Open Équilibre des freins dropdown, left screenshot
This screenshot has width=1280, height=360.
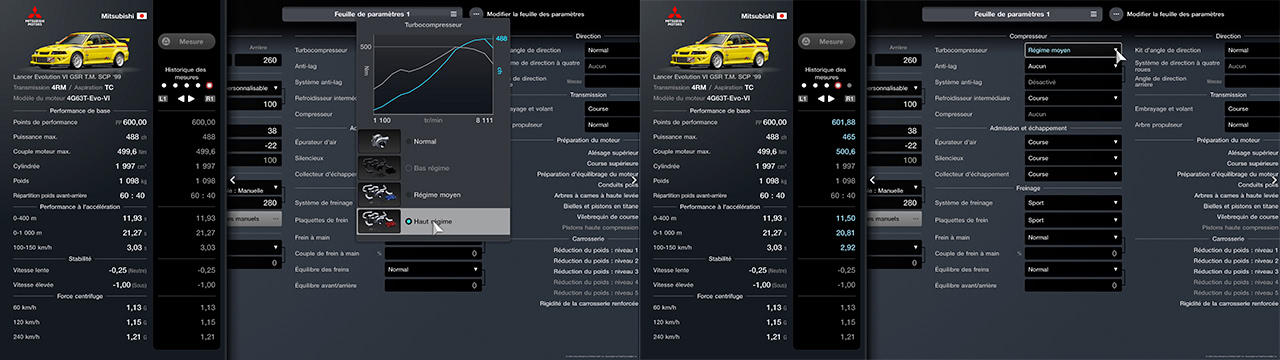tap(433, 269)
